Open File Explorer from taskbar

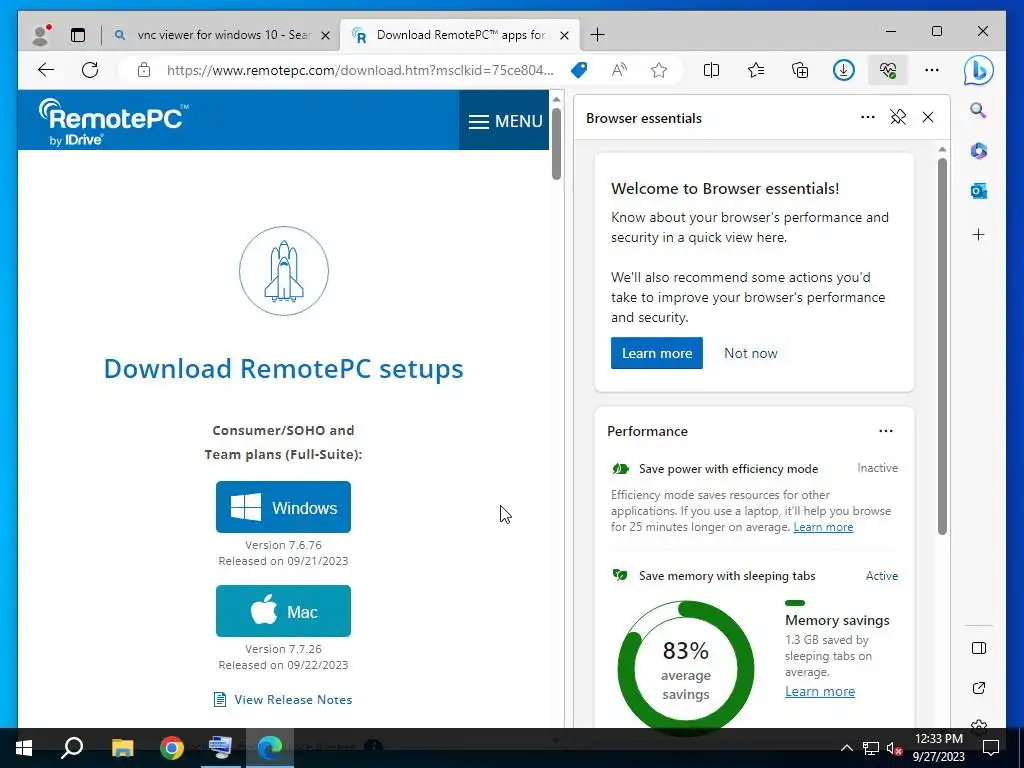(122, 748)
